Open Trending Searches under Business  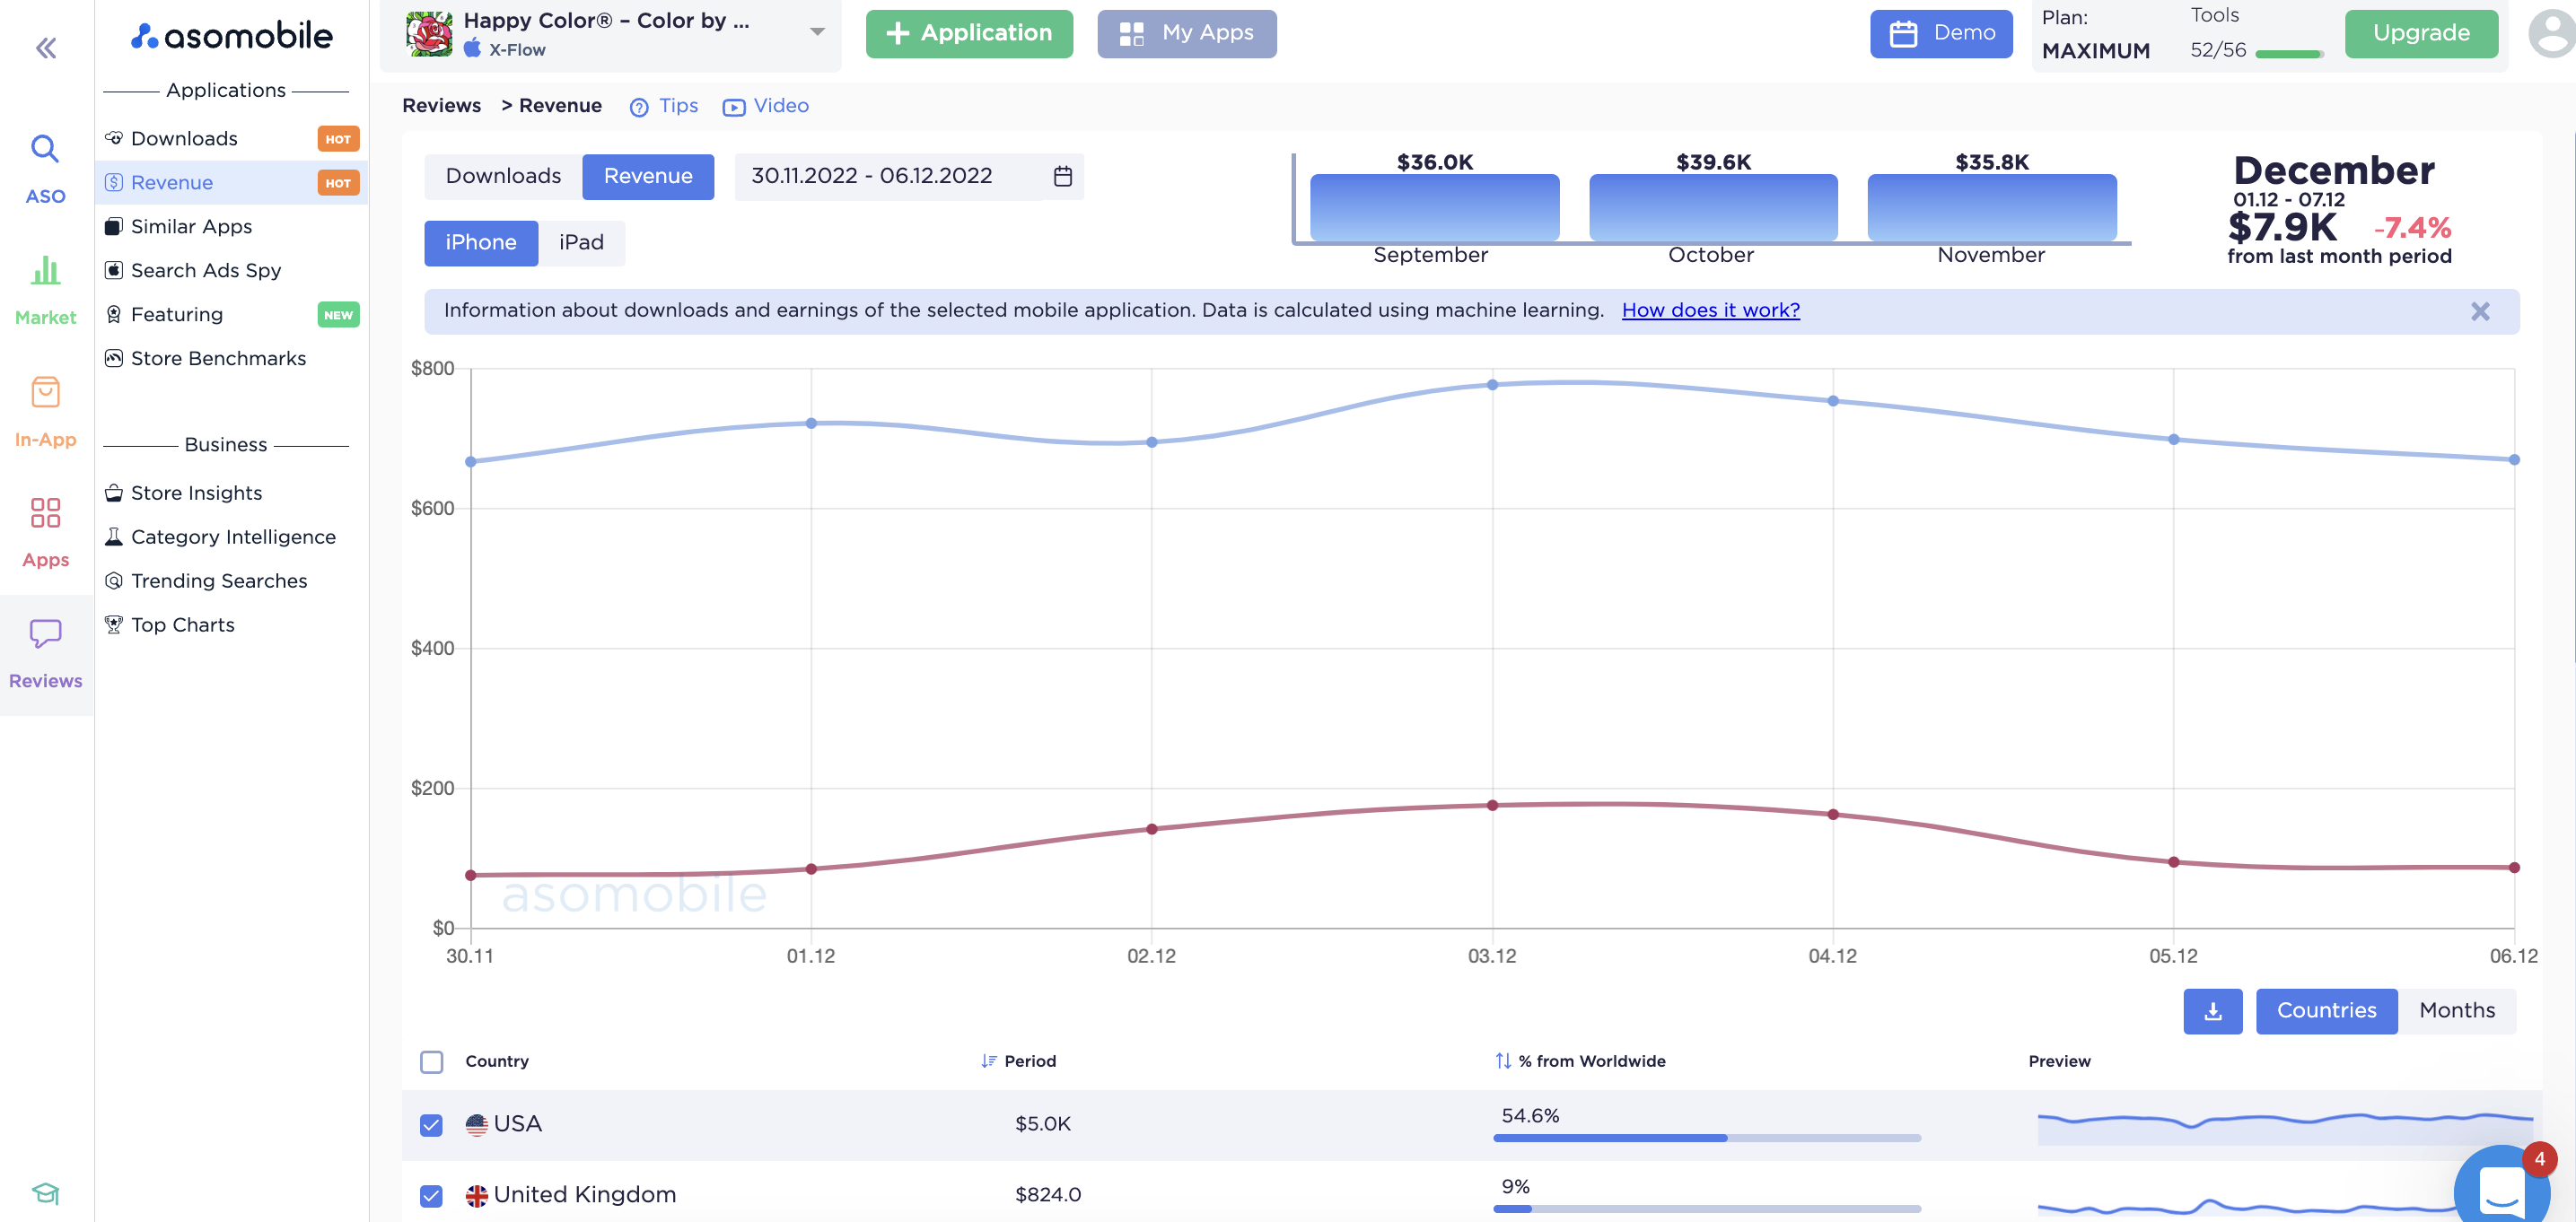(219, 581)
